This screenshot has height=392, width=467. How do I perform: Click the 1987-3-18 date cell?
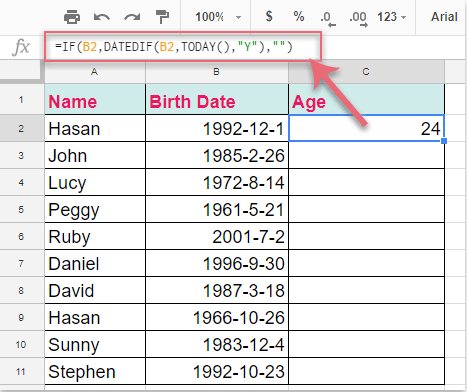click(x=217, y=290)
